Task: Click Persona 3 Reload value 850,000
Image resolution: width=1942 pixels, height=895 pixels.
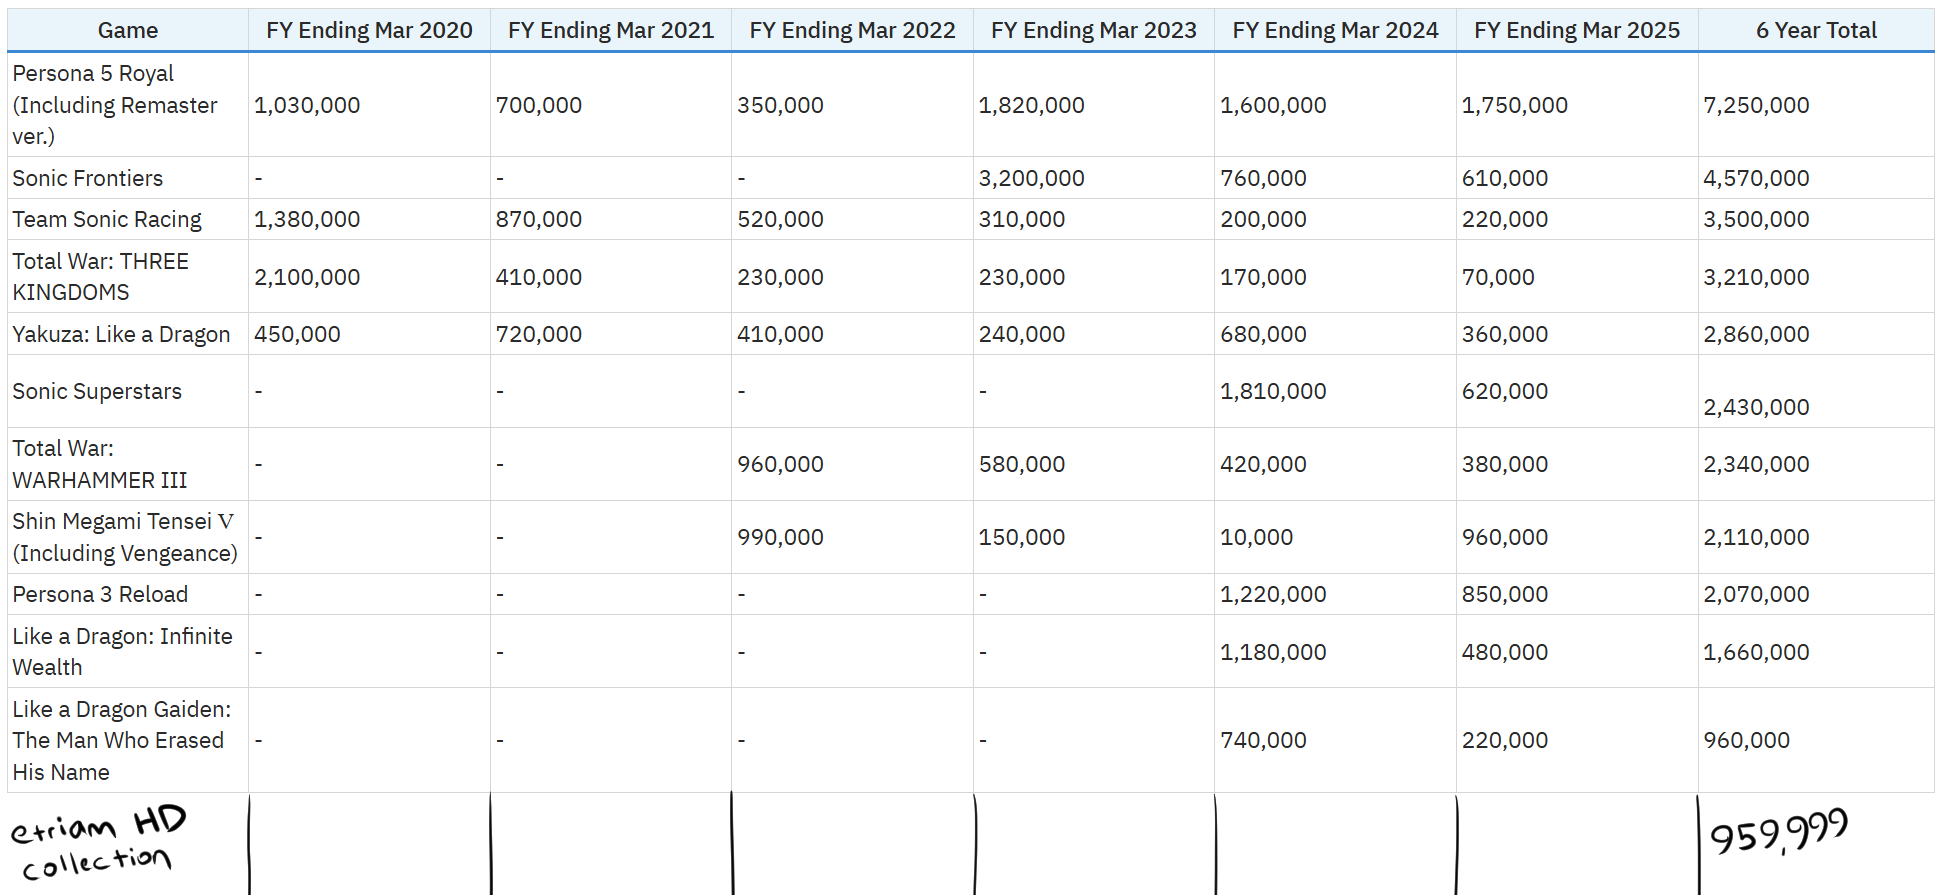Action: point(1504,594)
